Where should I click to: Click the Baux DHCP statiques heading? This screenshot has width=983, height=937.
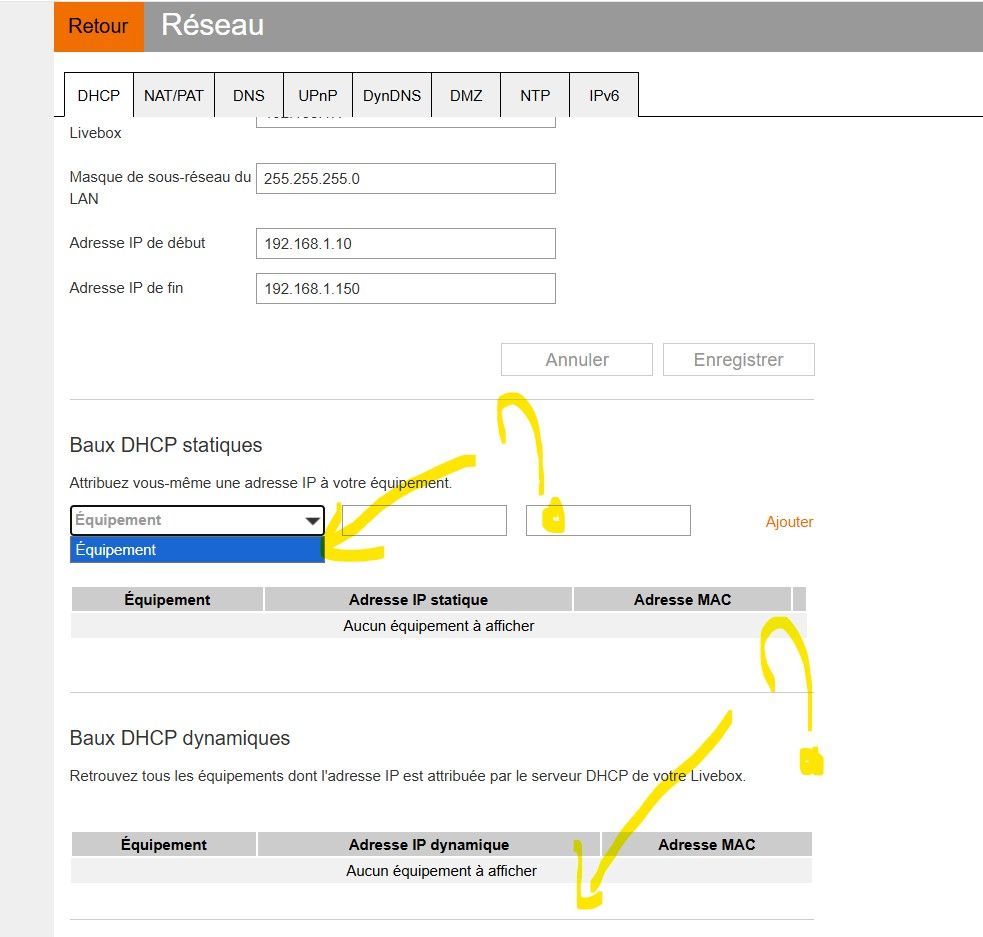166,445
